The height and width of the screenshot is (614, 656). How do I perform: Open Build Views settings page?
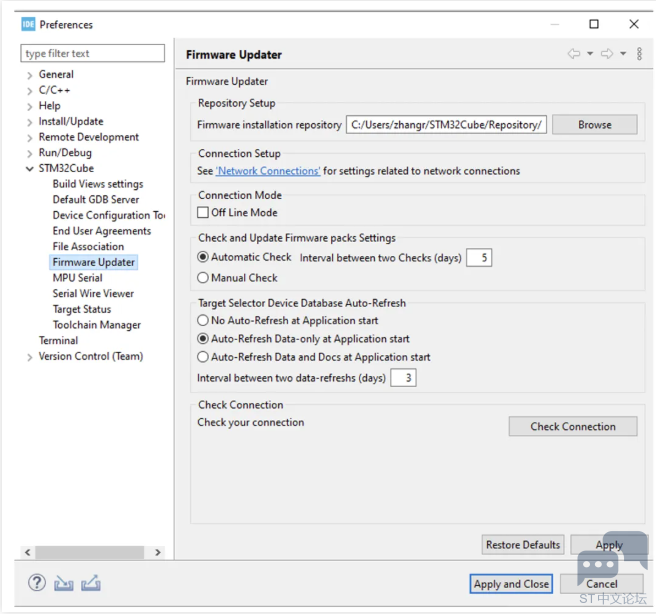(x=98, y=184)
